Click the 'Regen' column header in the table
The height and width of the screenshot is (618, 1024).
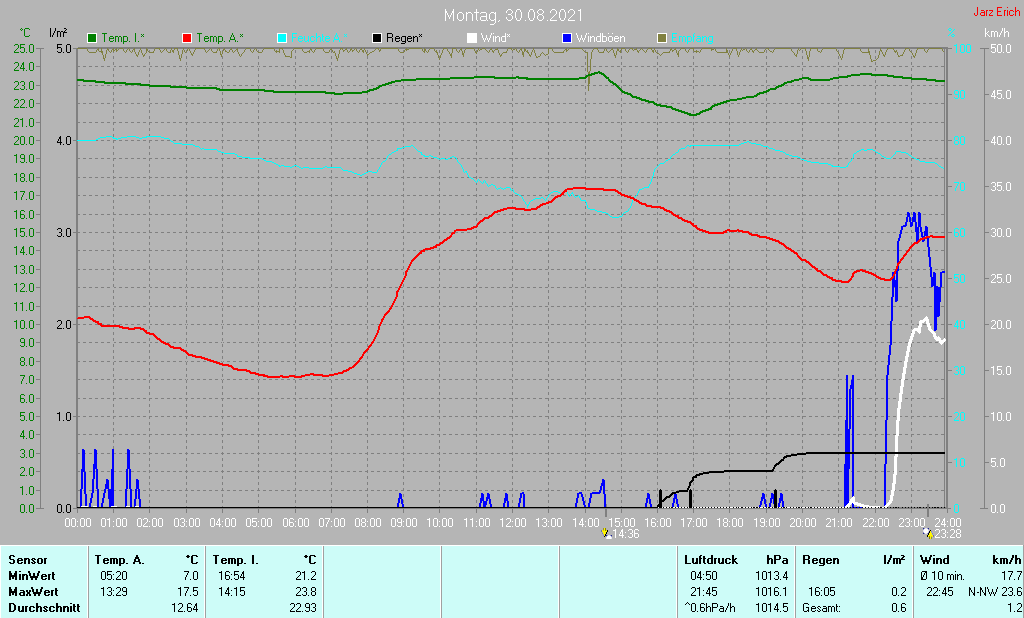(820, 561)
